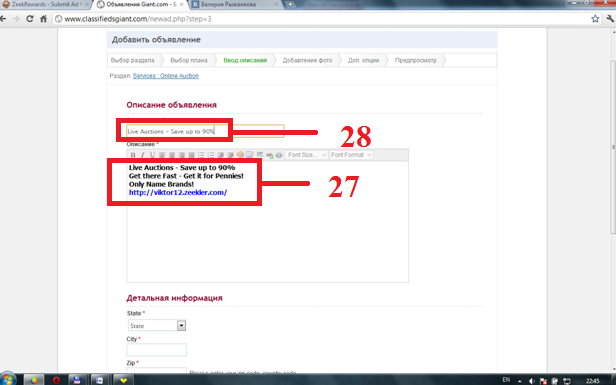The image size is (616, 385).
Task: Select the Ввод описания step
Action: (x=245, y=60)
